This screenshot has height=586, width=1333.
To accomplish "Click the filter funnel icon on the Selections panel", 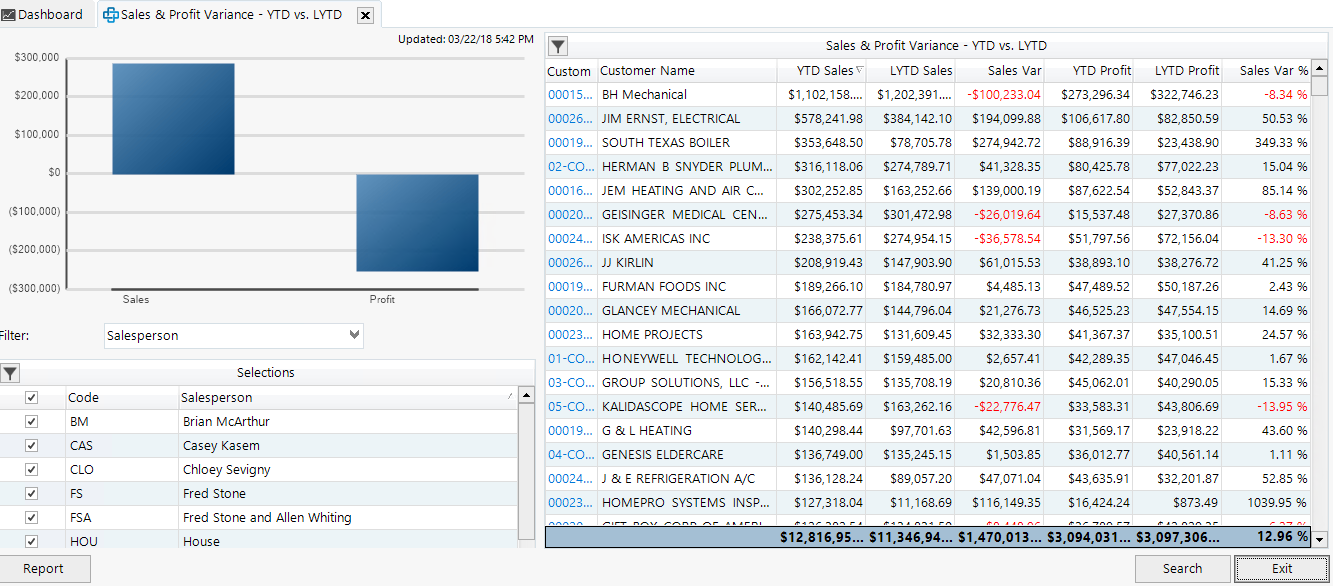I will coord(10,373).
